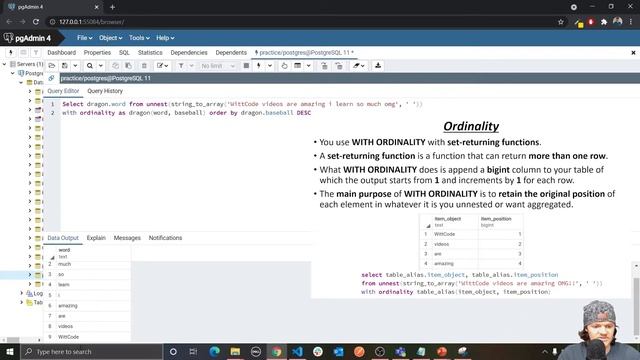This screenshot has height=360, width=640.
Task: Collapse the Databases tree node
Action: tap(21, 82)
